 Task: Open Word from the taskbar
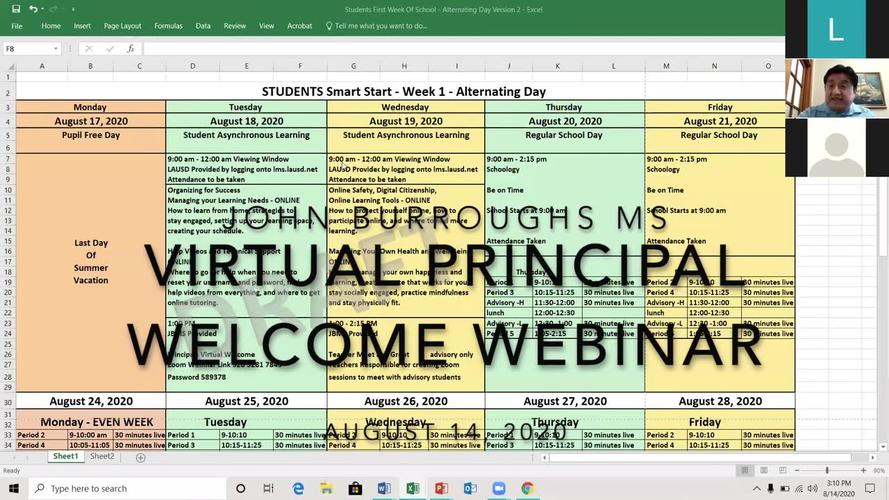tap(384, 489)
